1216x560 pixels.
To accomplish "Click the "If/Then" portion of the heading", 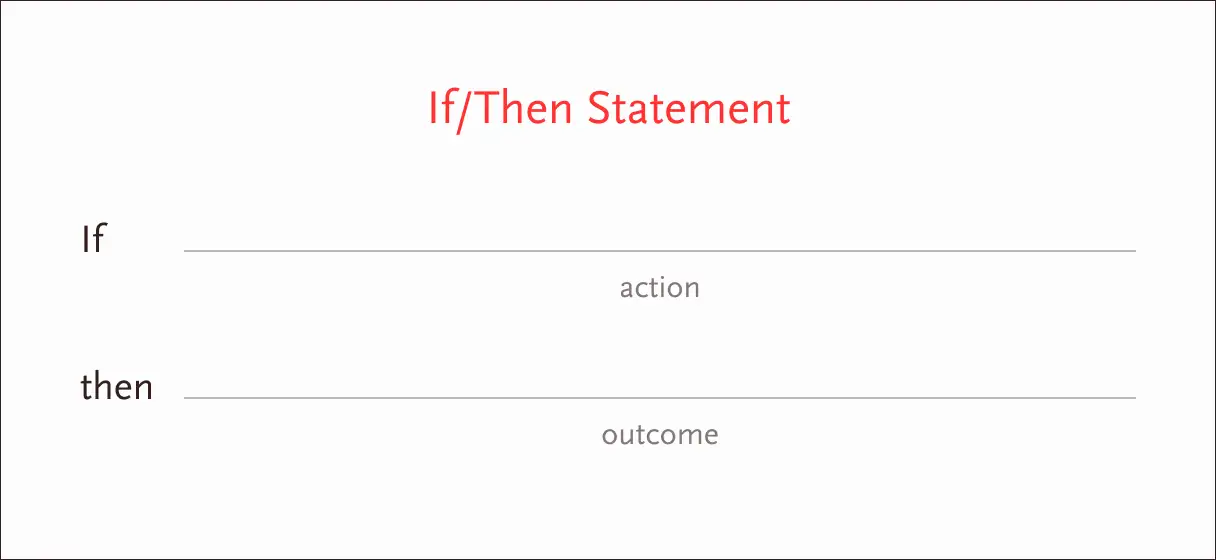I will pos(501,107).
